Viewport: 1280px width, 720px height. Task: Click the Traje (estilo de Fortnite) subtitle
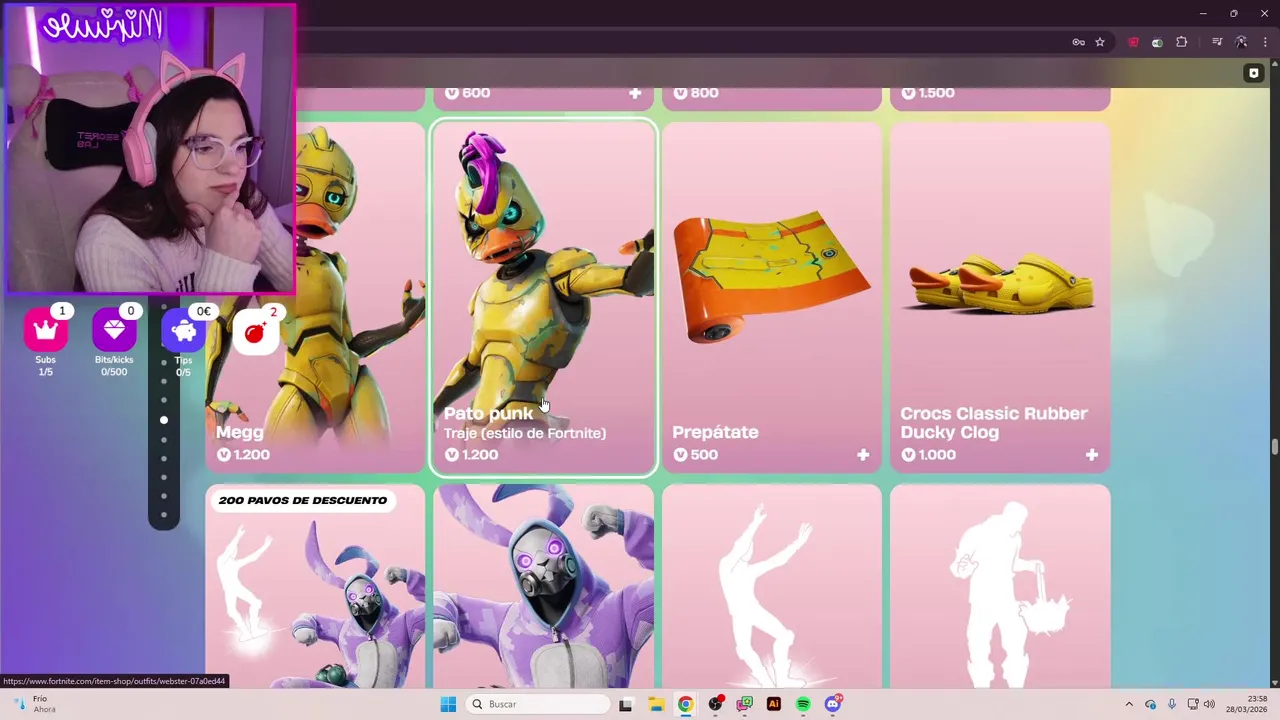pos(525,433)
